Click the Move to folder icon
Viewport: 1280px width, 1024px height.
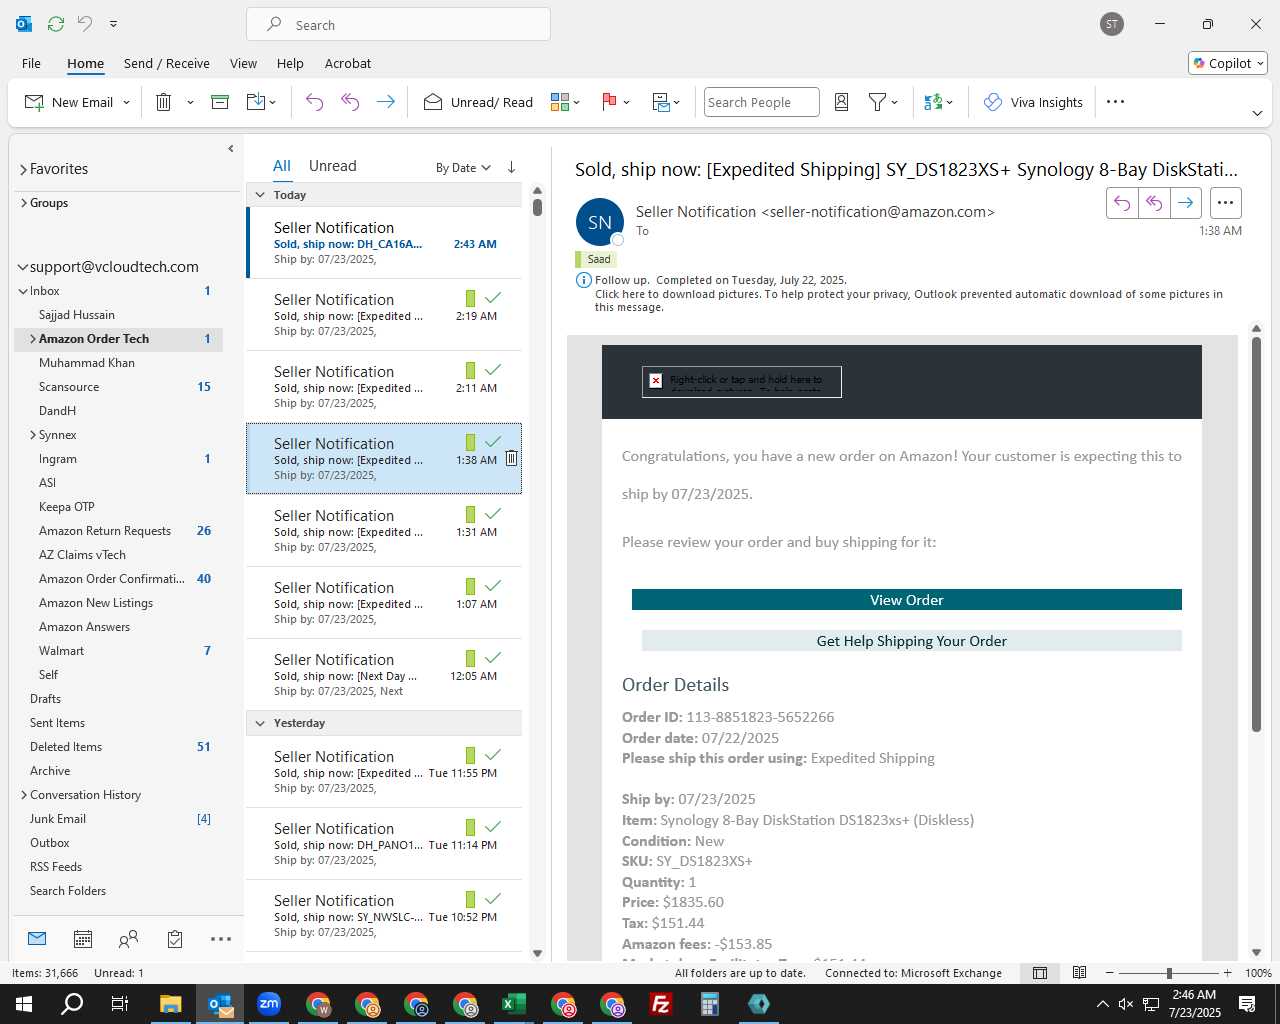pos(256,102)
